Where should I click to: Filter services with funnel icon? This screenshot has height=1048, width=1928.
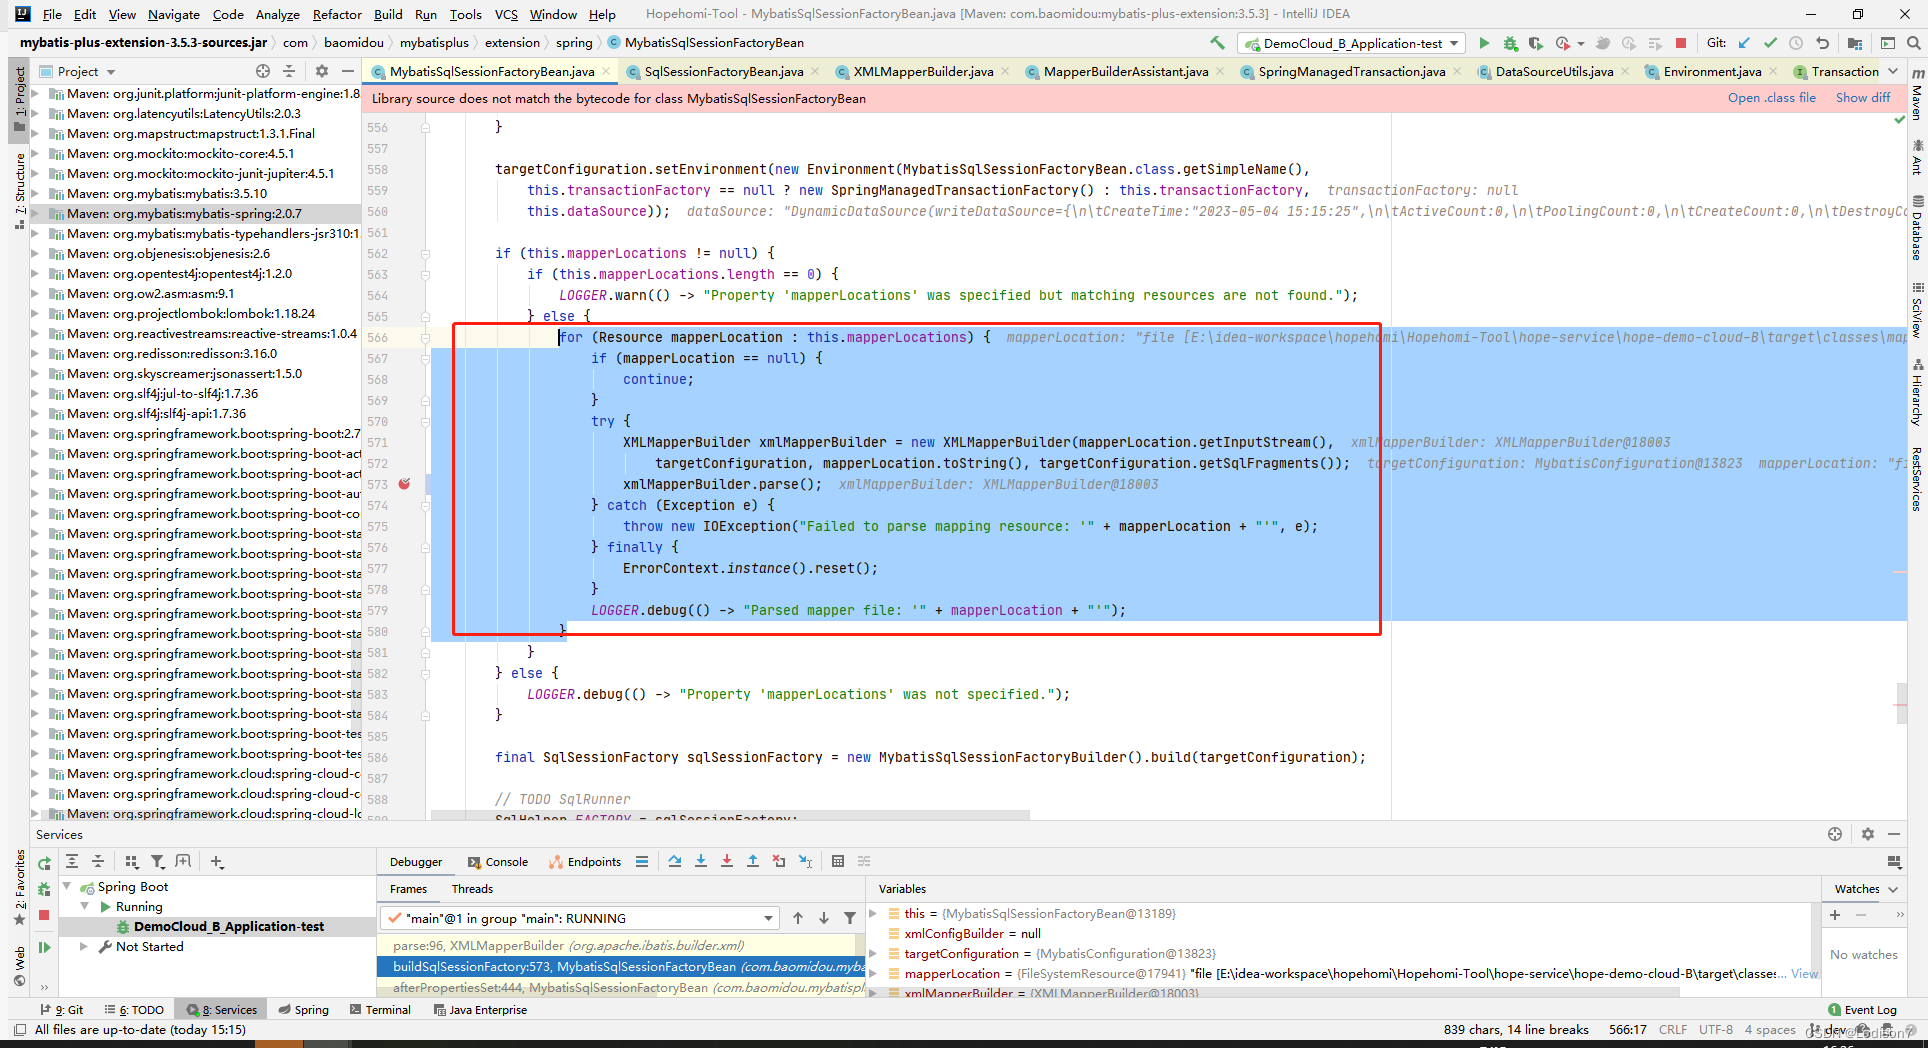tap(158, 861)
